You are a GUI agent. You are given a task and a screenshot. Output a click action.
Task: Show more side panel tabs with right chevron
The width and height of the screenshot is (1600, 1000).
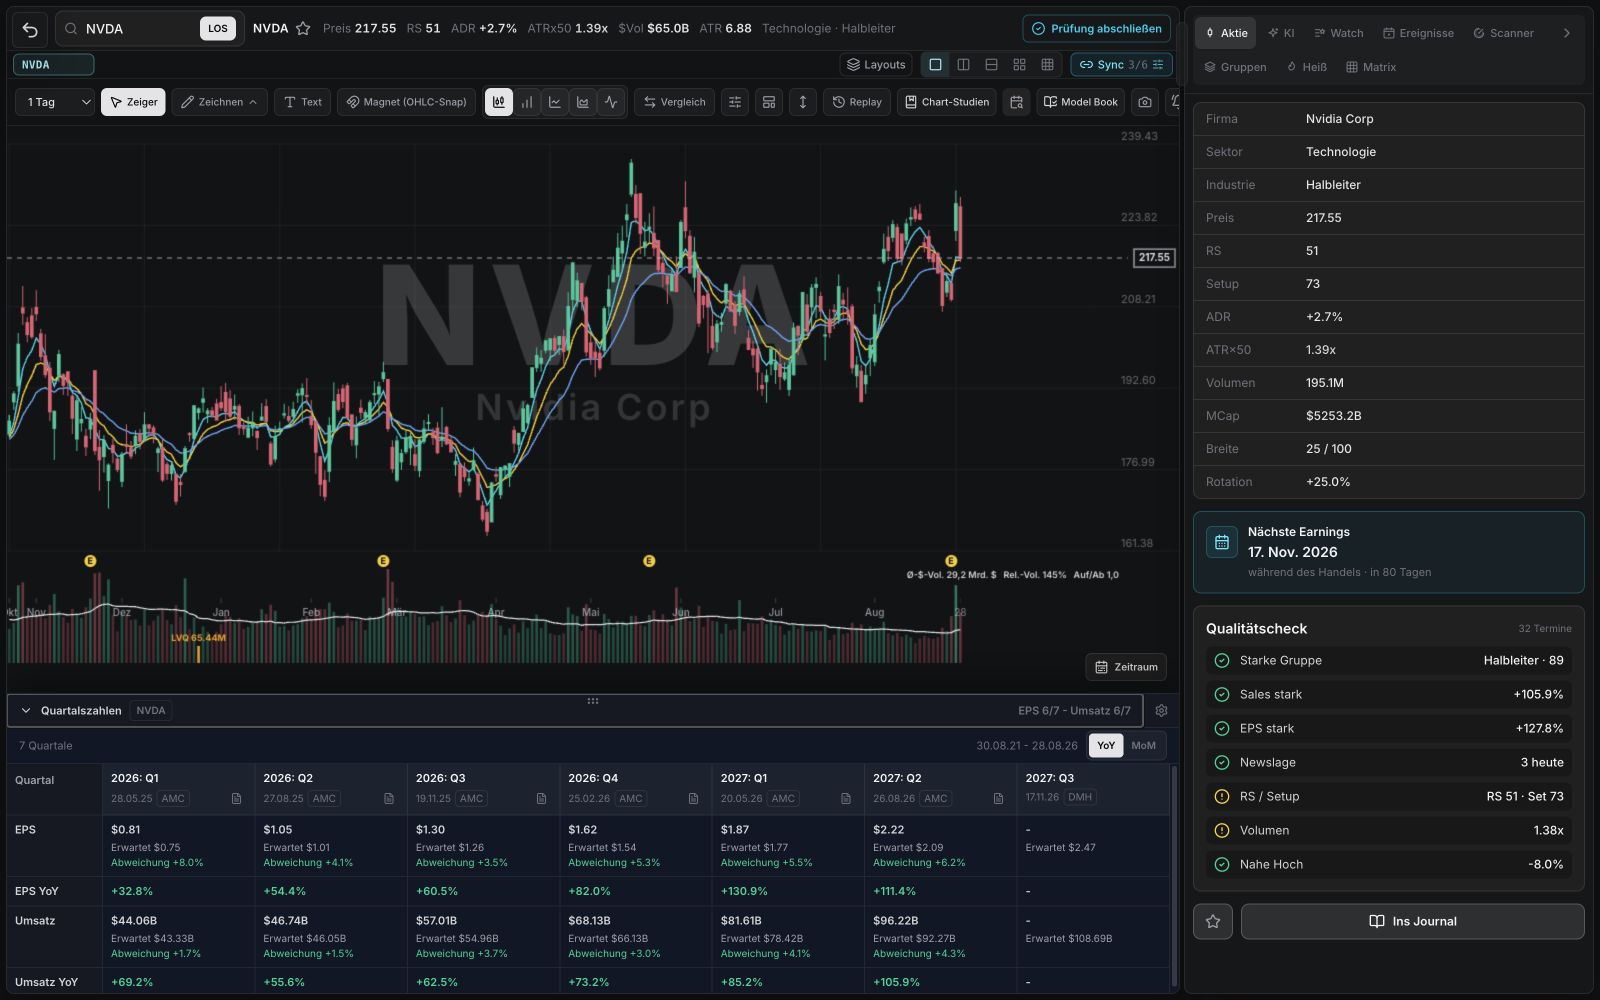coord(1567,33)
